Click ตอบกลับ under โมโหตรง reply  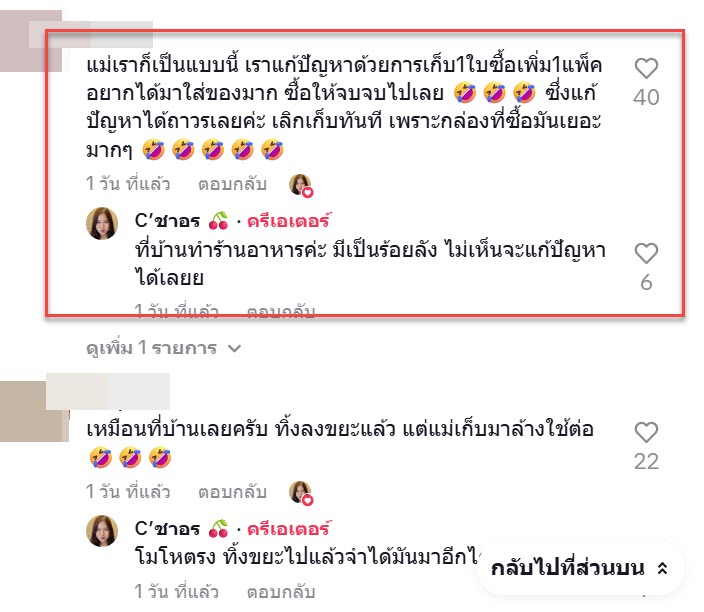coord(281,592)
